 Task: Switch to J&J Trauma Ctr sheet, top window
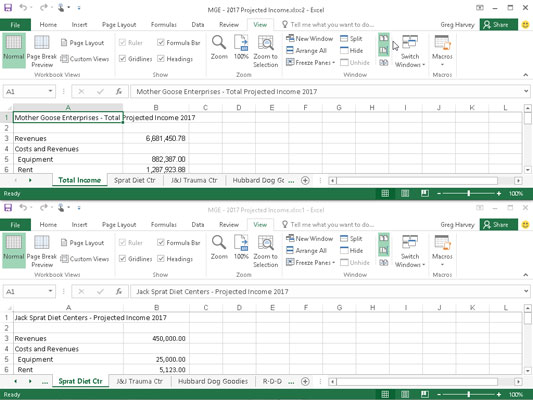[194, 180]
